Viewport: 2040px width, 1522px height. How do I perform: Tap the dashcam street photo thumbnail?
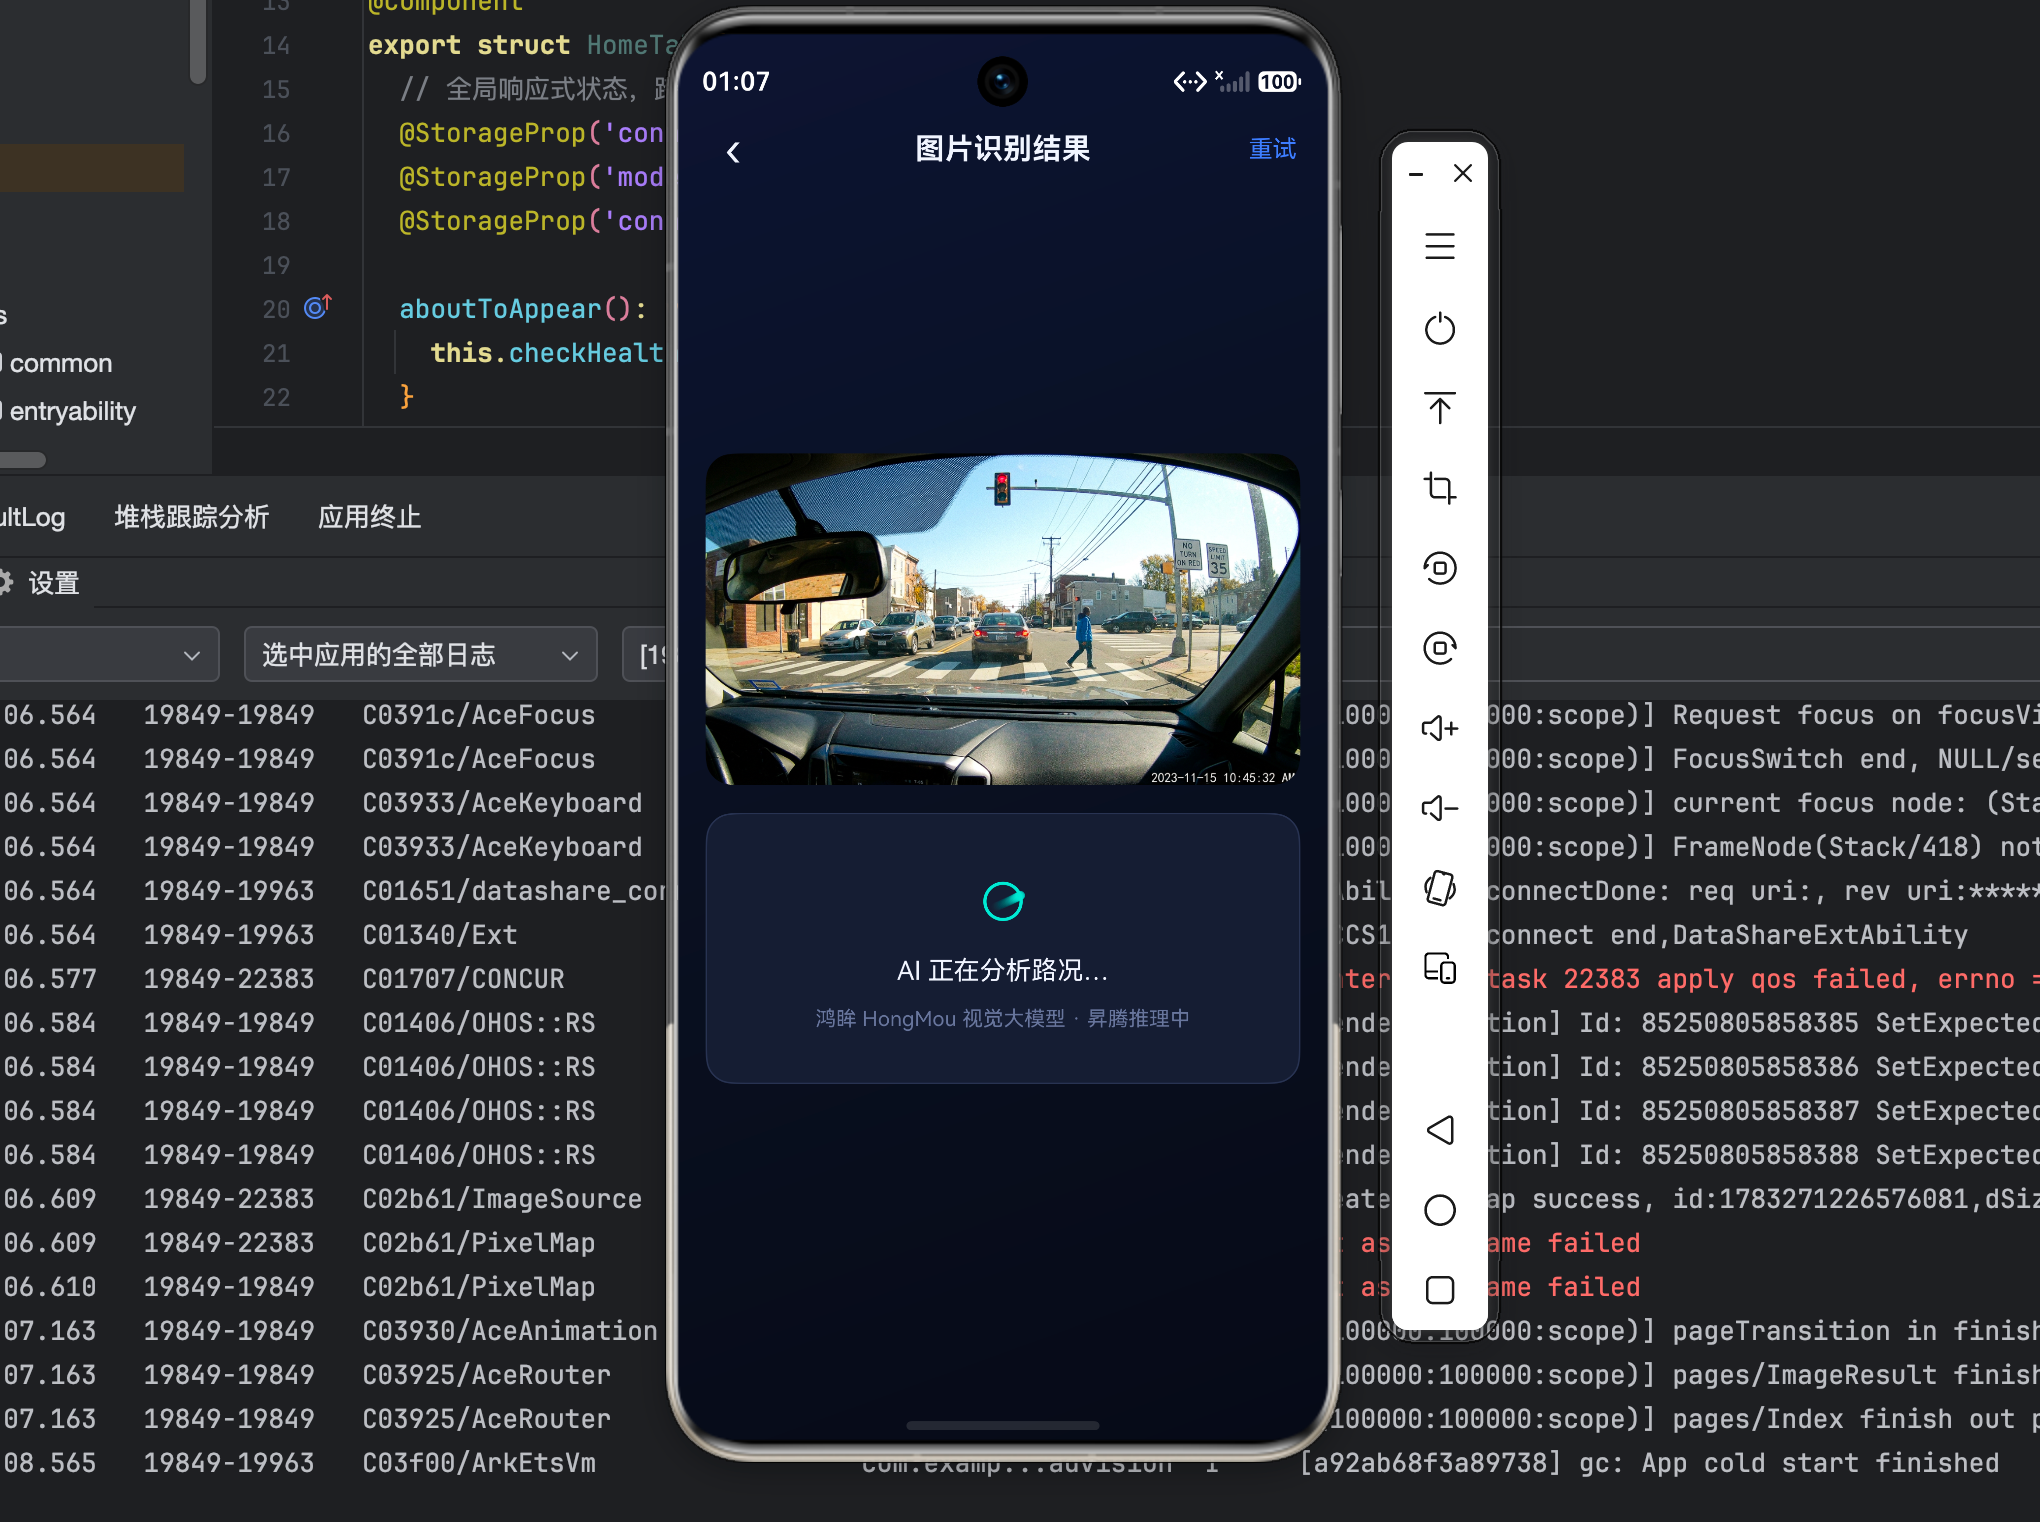(x=1002, y=619)
